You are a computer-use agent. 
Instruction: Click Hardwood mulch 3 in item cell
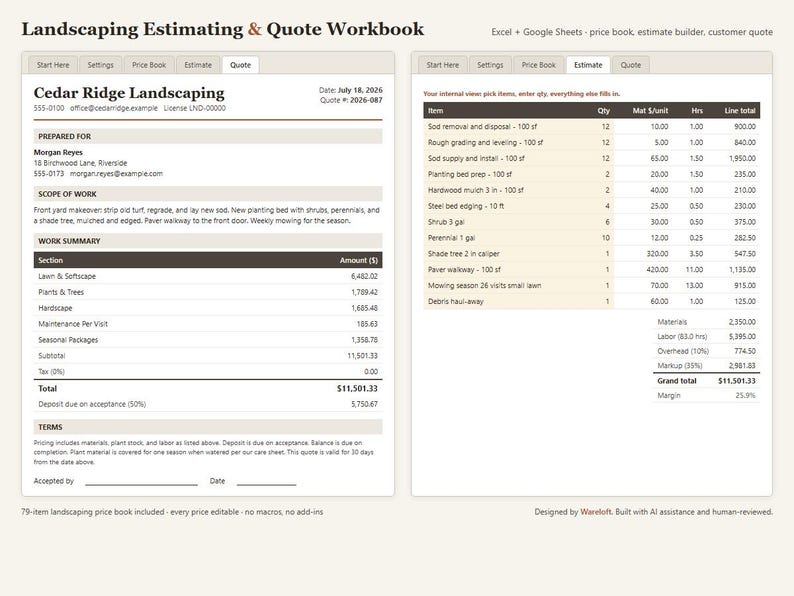click(506, 190)
